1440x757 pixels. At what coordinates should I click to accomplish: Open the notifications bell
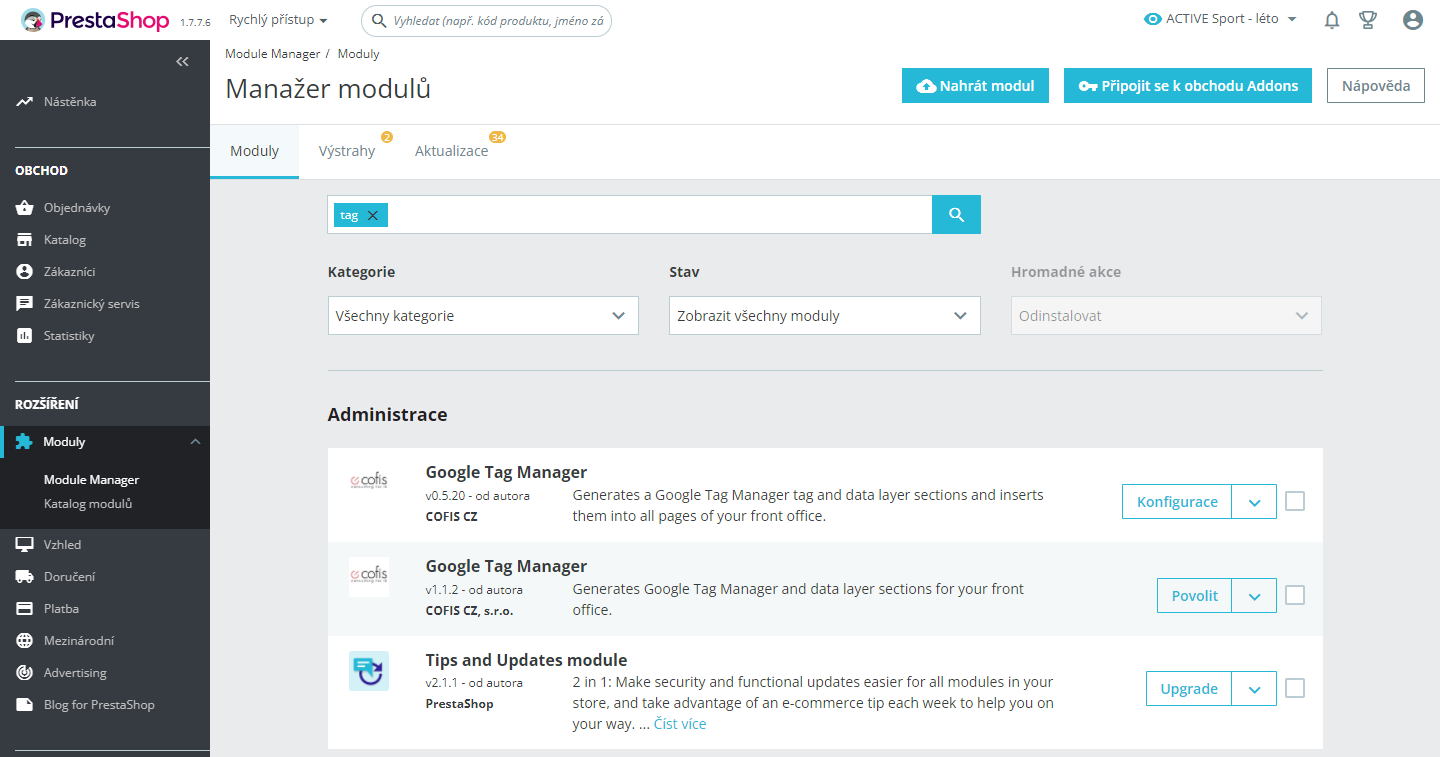coord(1332,20)
